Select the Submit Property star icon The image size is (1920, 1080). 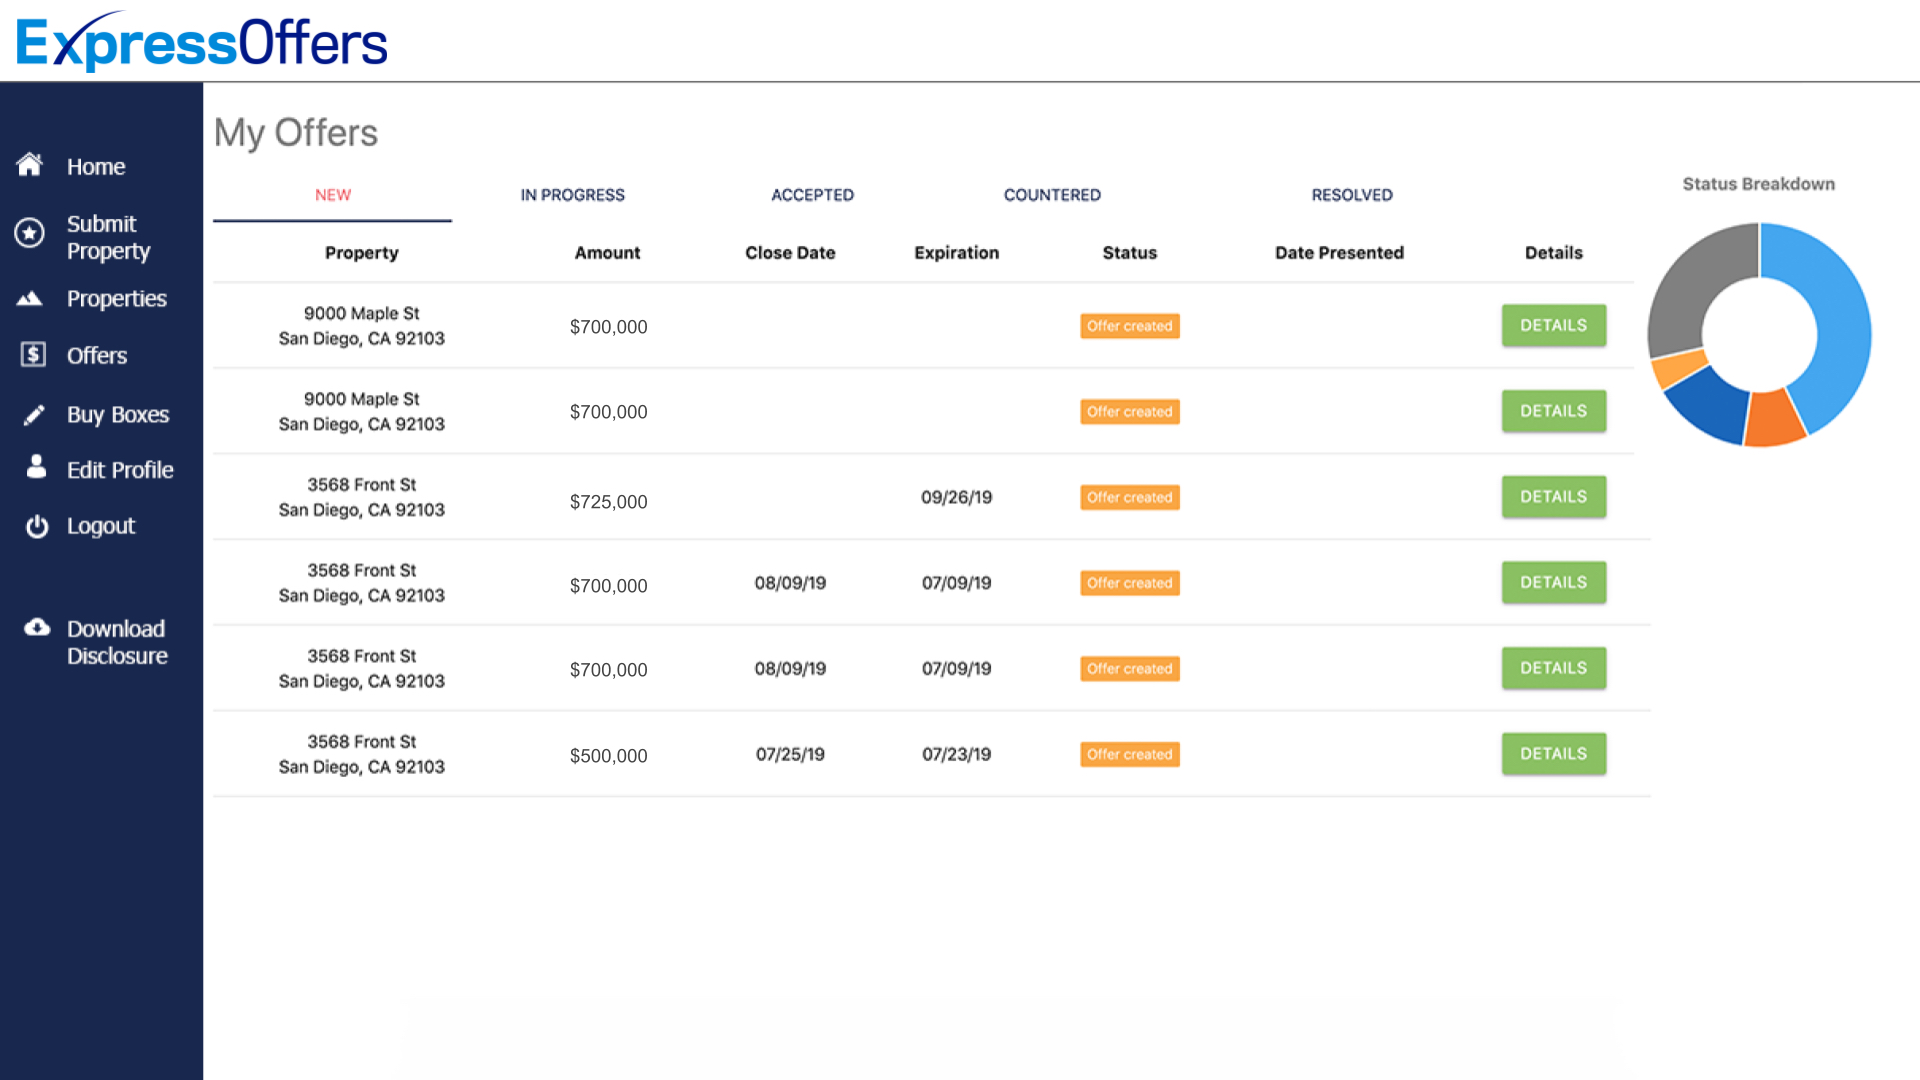point(30,233)
